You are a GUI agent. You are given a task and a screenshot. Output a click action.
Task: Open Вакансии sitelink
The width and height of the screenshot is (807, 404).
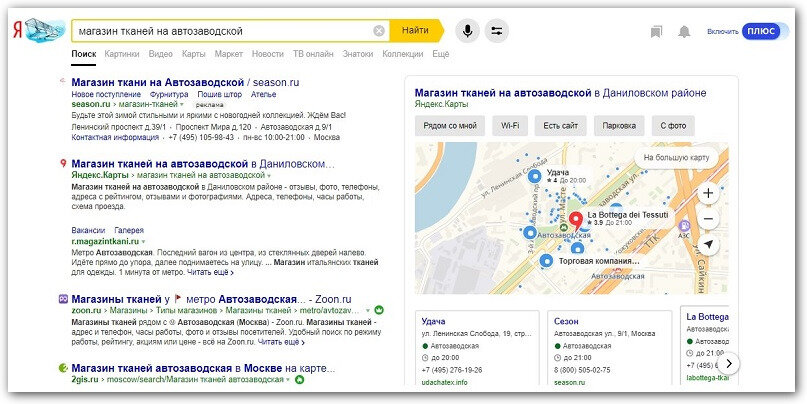point(88,231)
